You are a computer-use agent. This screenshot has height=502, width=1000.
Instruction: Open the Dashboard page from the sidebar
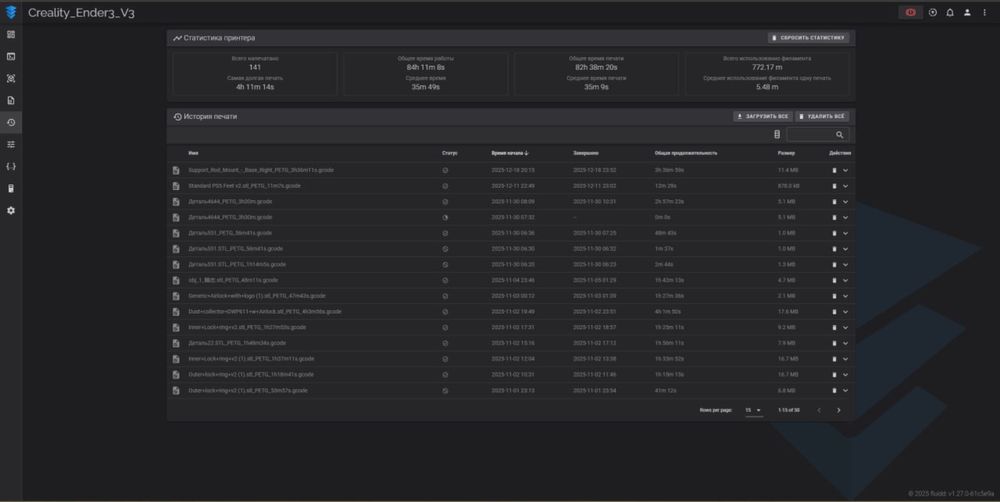click(x=11, y=34)
